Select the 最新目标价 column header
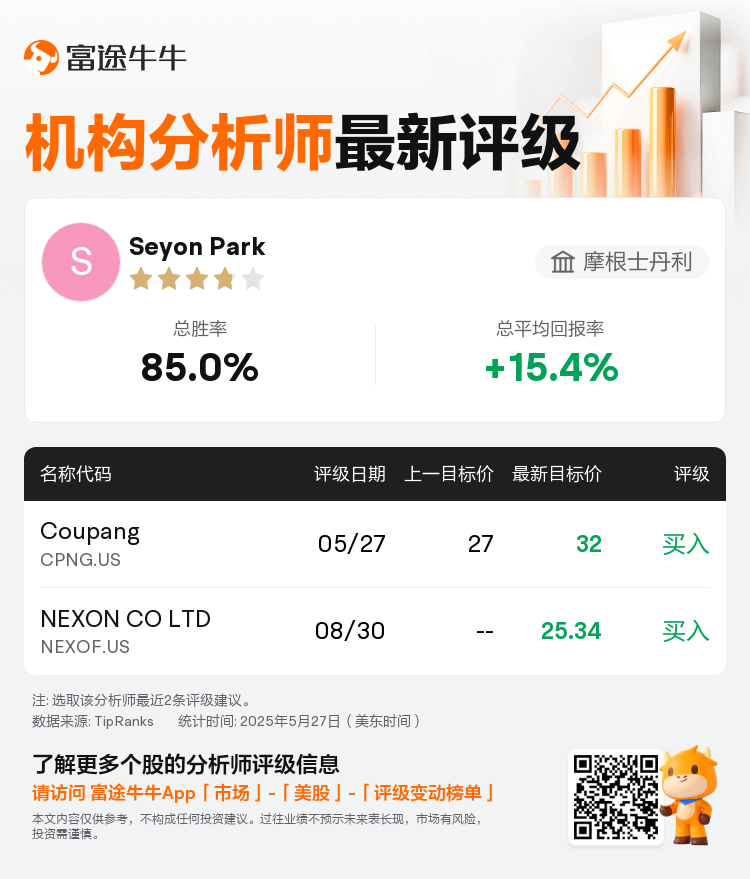 click(x=557, y=474)
